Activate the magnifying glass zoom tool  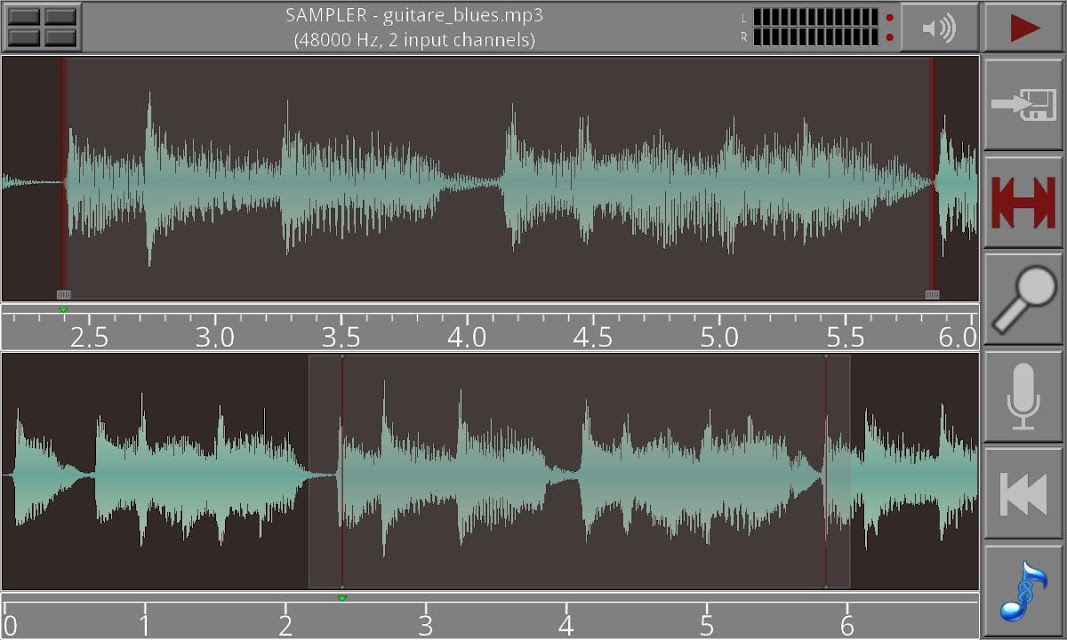pyautogui.click(x=1023, y=299)
